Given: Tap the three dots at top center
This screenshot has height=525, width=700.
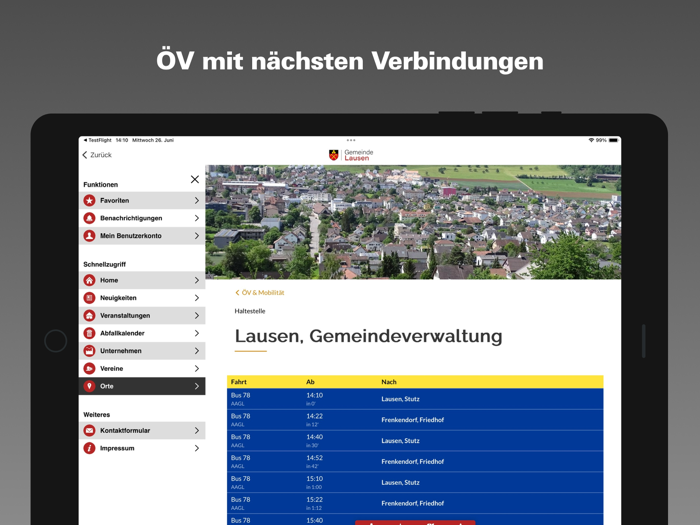Looking at the screenshot, I should tap(351, 140).
